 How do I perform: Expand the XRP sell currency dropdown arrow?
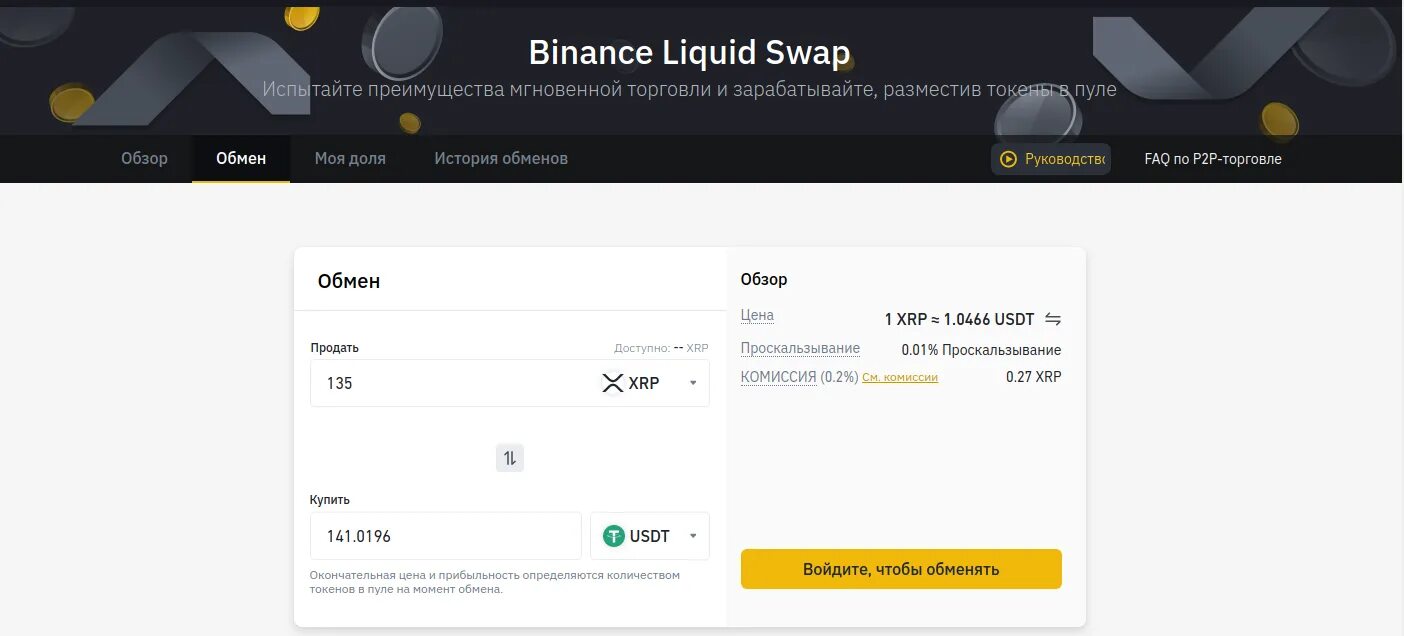(693, 383)
